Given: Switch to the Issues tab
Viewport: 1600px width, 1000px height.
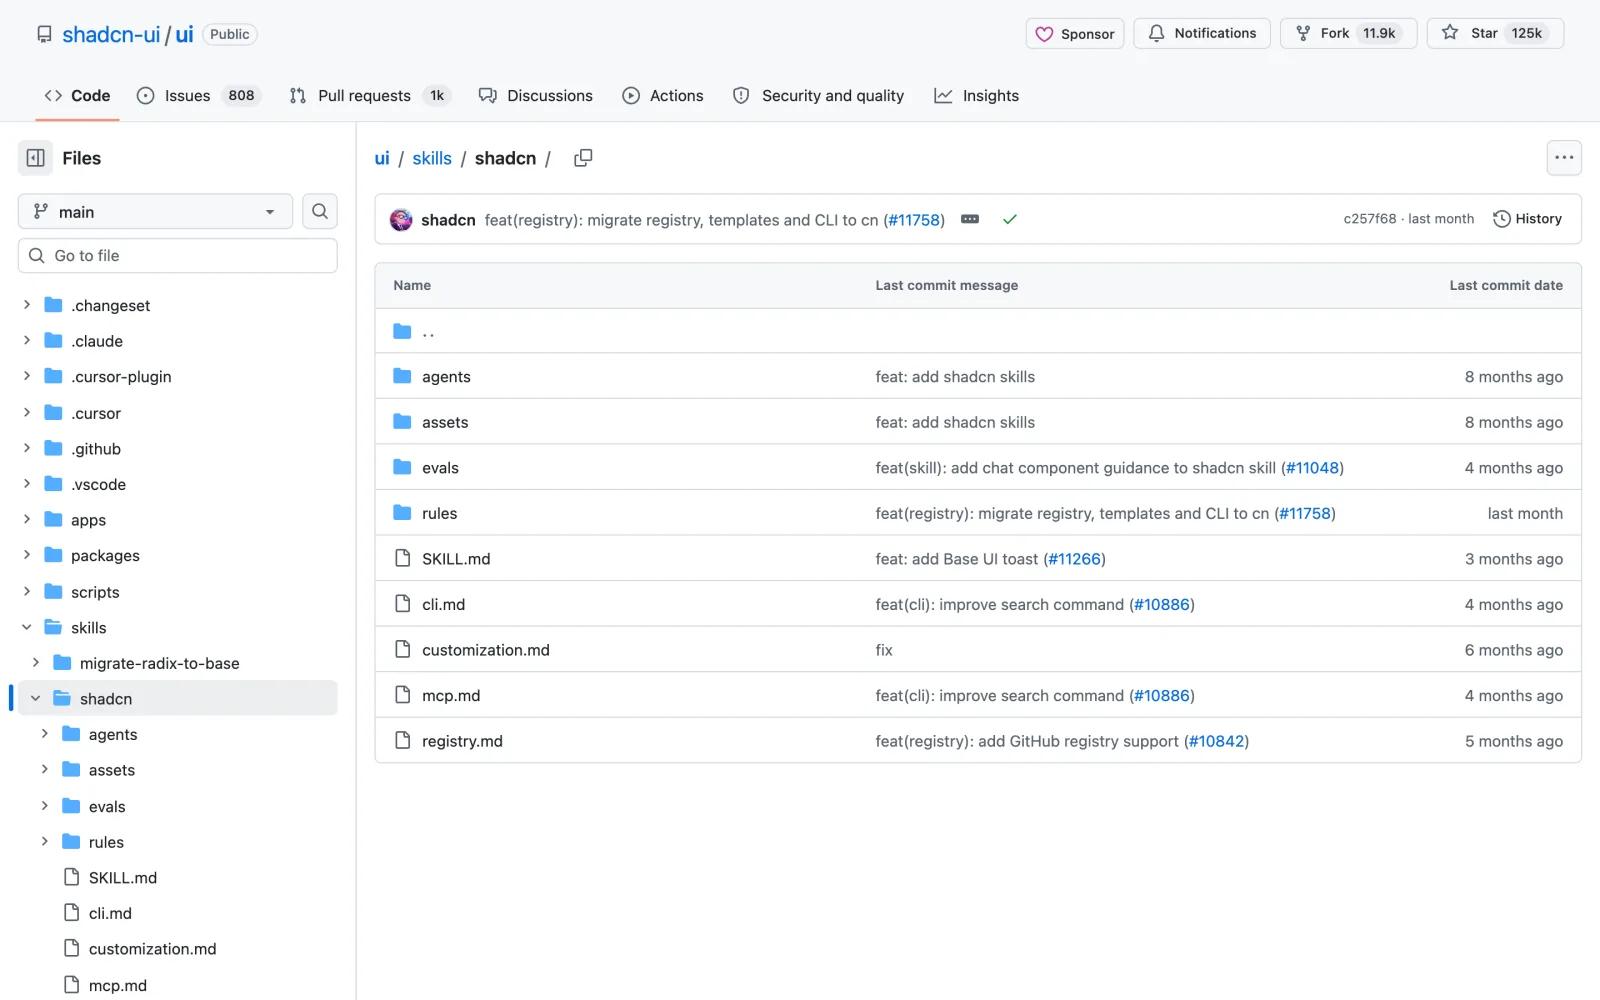Looking at the screenshot, I should pos(198,95).
